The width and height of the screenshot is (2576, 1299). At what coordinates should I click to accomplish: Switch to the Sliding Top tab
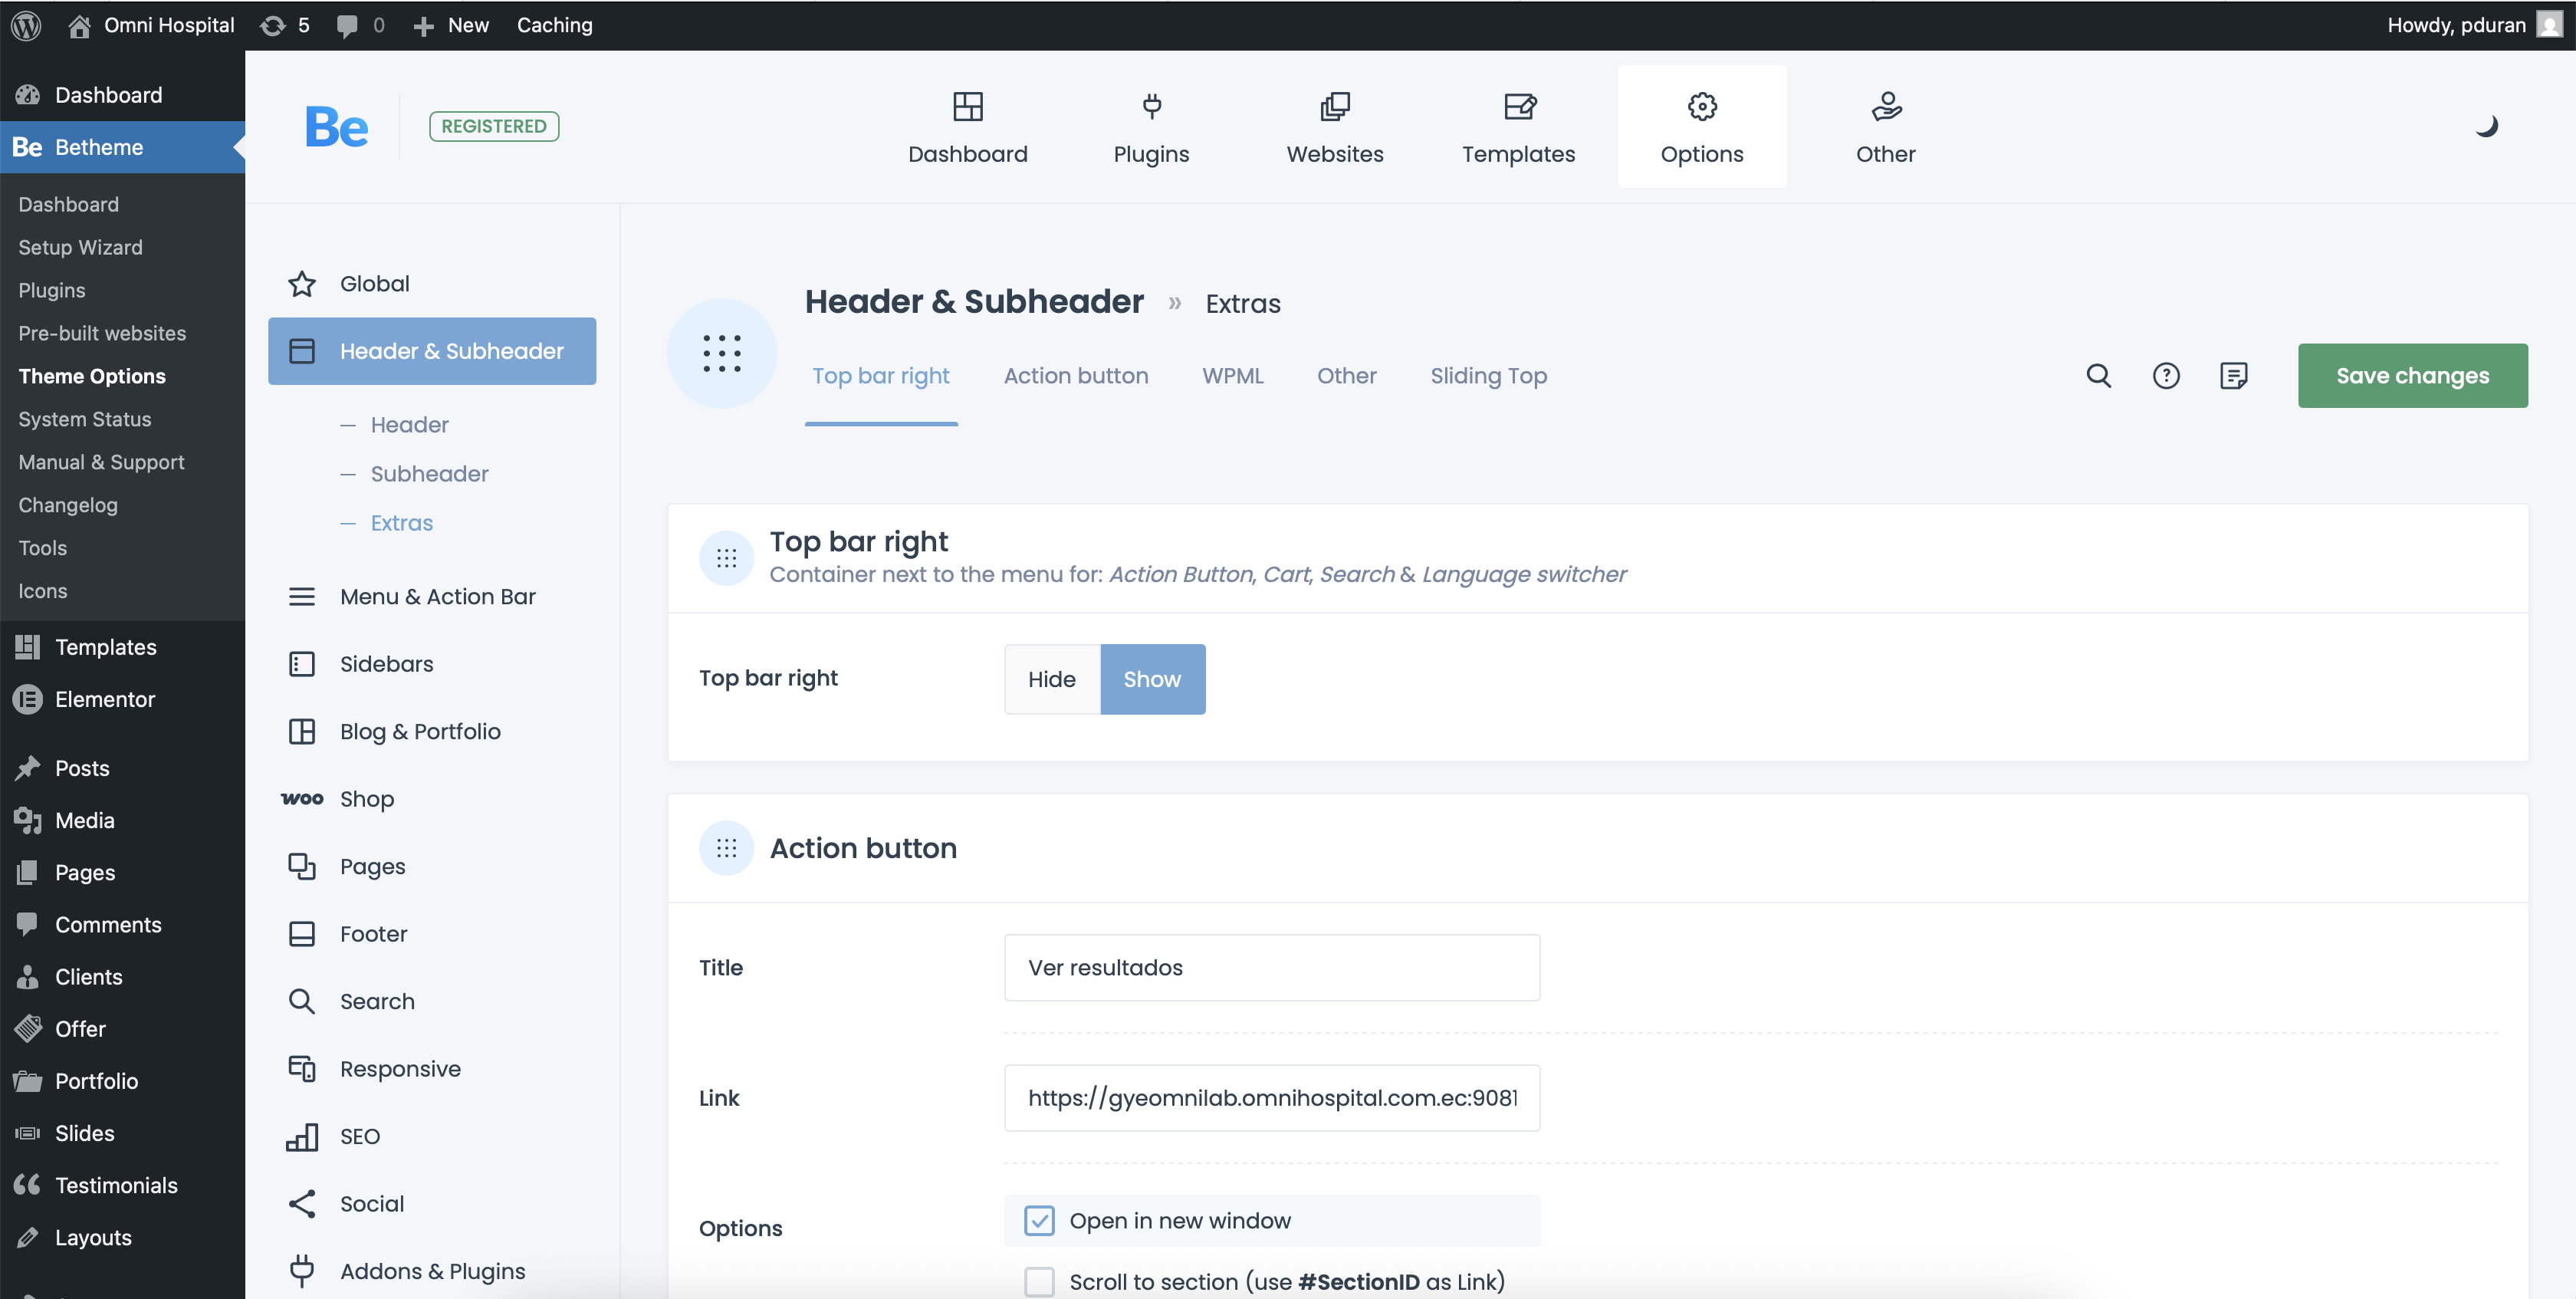tap(1488, 376)
